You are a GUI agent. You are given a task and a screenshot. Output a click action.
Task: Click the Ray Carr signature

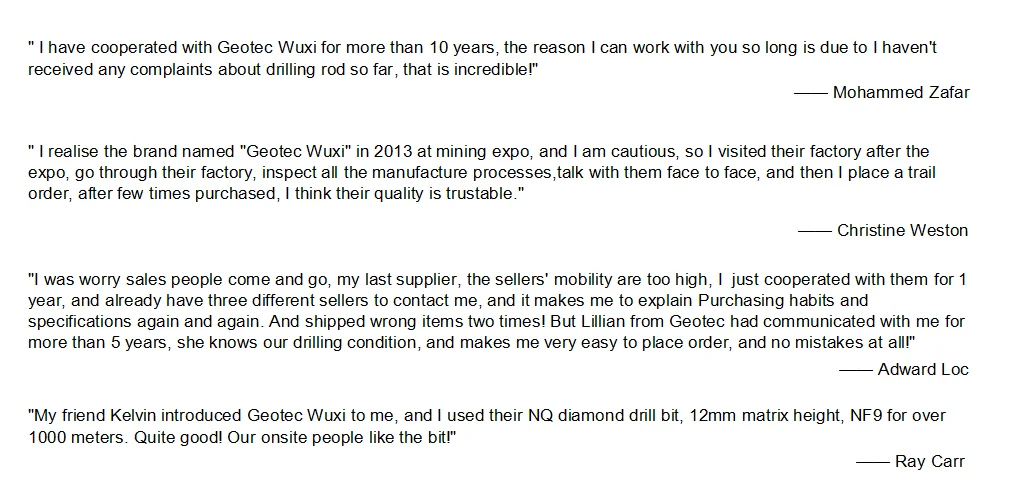[929, 461]
